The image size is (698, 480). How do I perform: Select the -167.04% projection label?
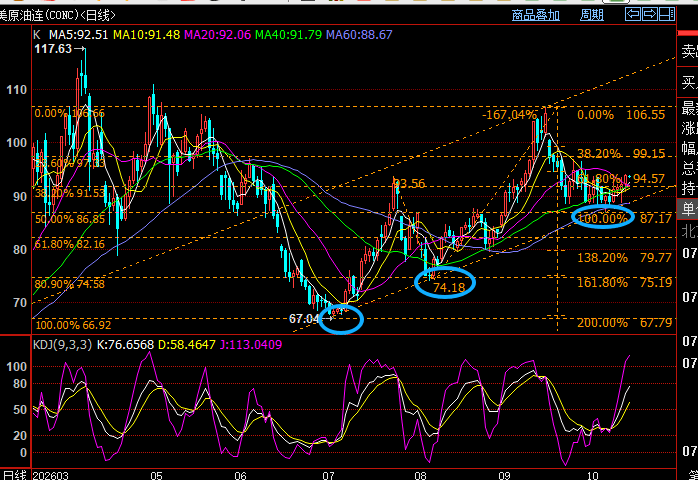(509, 115)
